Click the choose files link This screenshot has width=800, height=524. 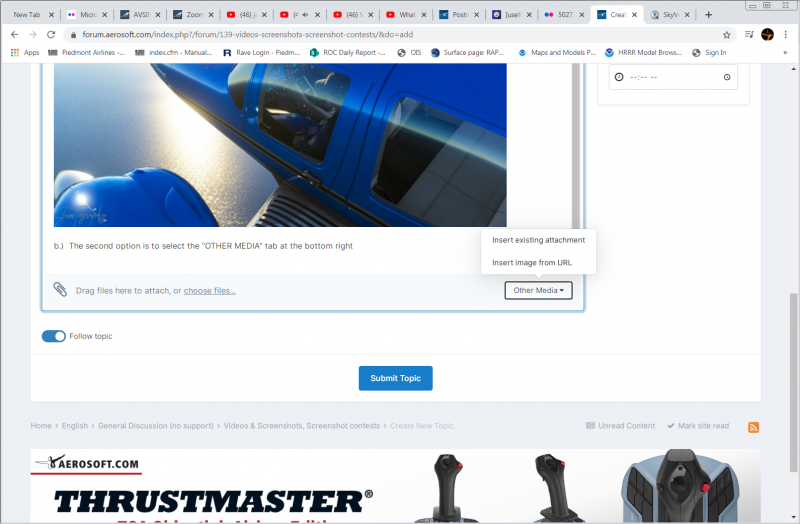click(x=210, y=291)
